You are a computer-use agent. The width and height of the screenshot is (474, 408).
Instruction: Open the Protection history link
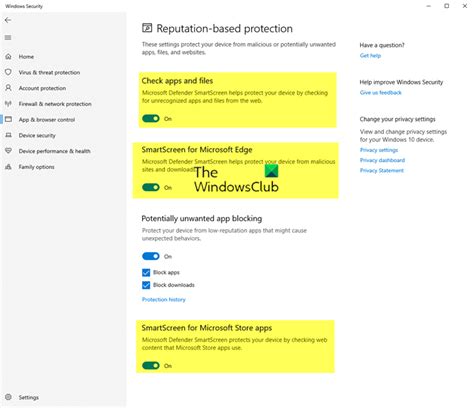coord(164,299)
